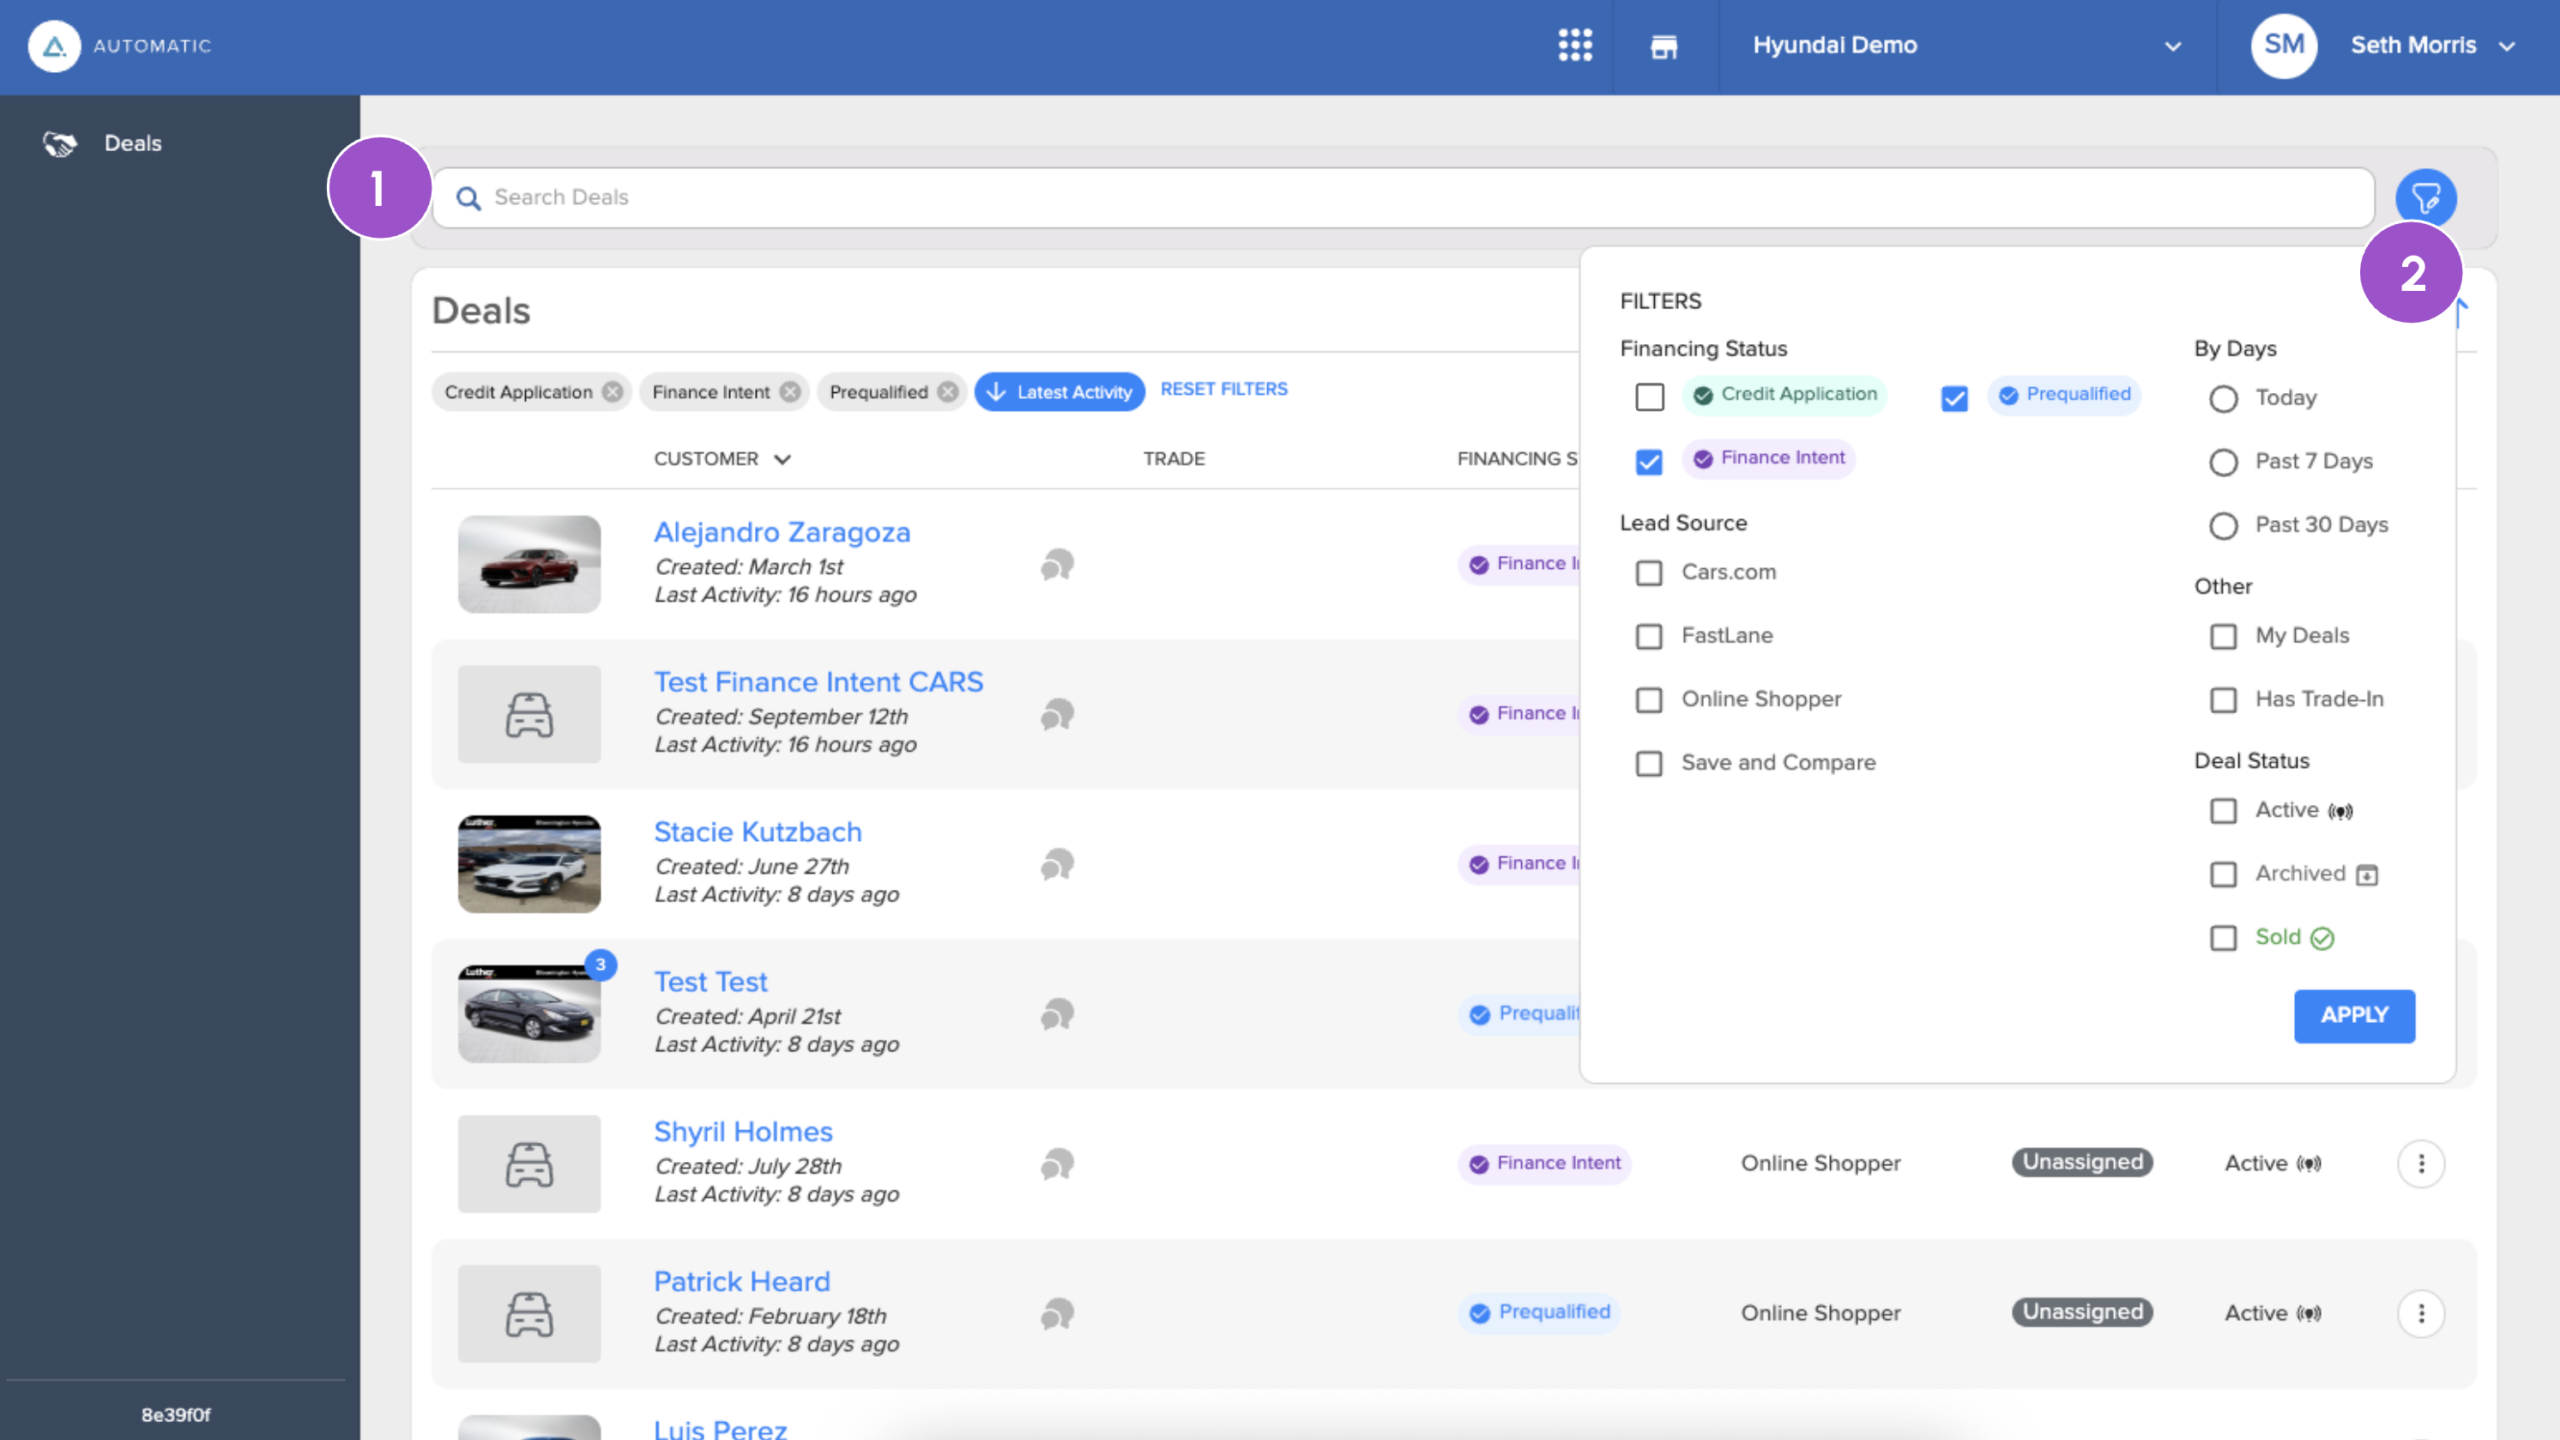Open Test Finance Intent CARS deal
The image size is (2560, 1440).
click(819, 682)
